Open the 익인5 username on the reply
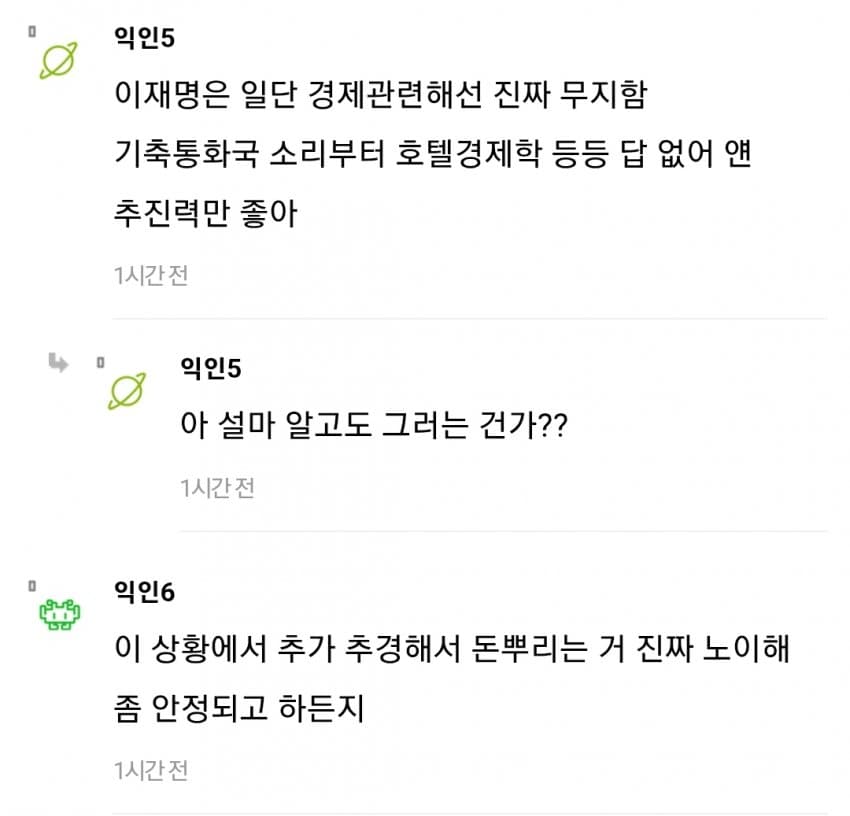This screenshot has width=850, height=816. click(212, 369)
